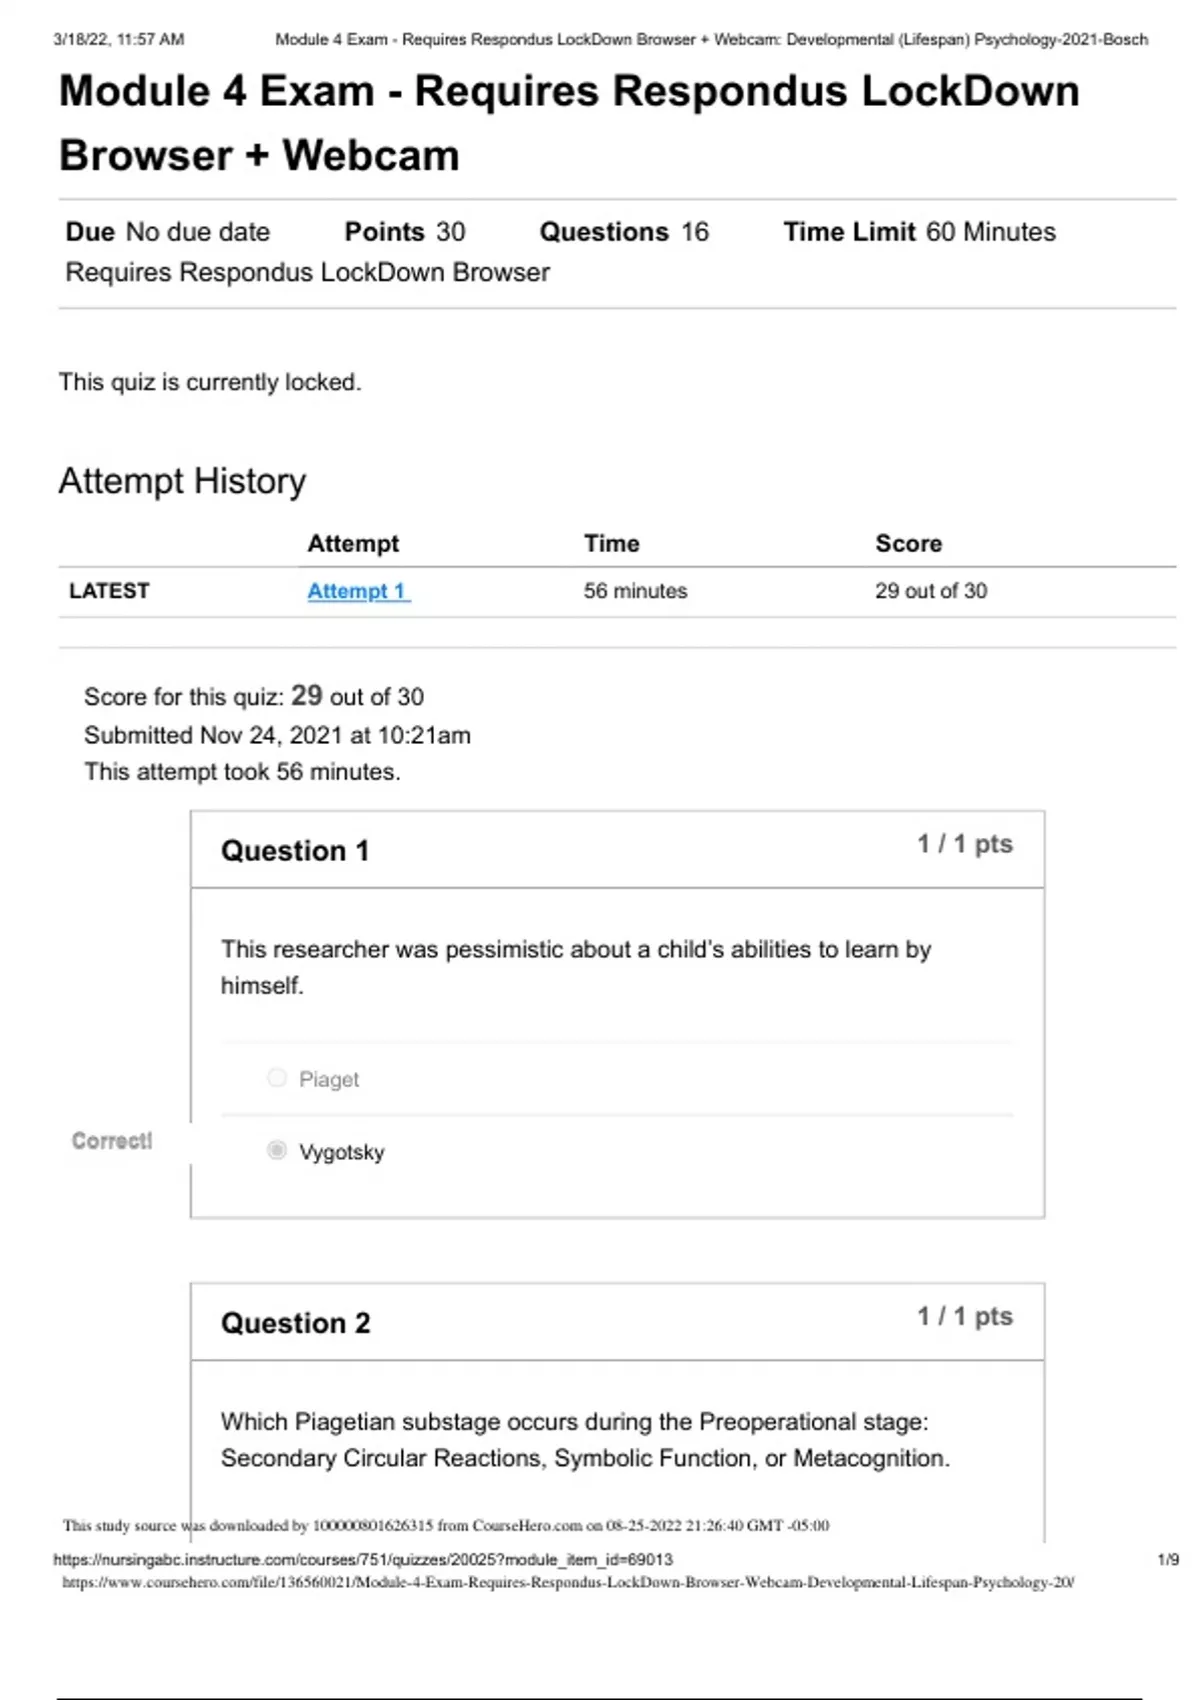
Task: Click the Time column header
Action: tap(611, 543)
